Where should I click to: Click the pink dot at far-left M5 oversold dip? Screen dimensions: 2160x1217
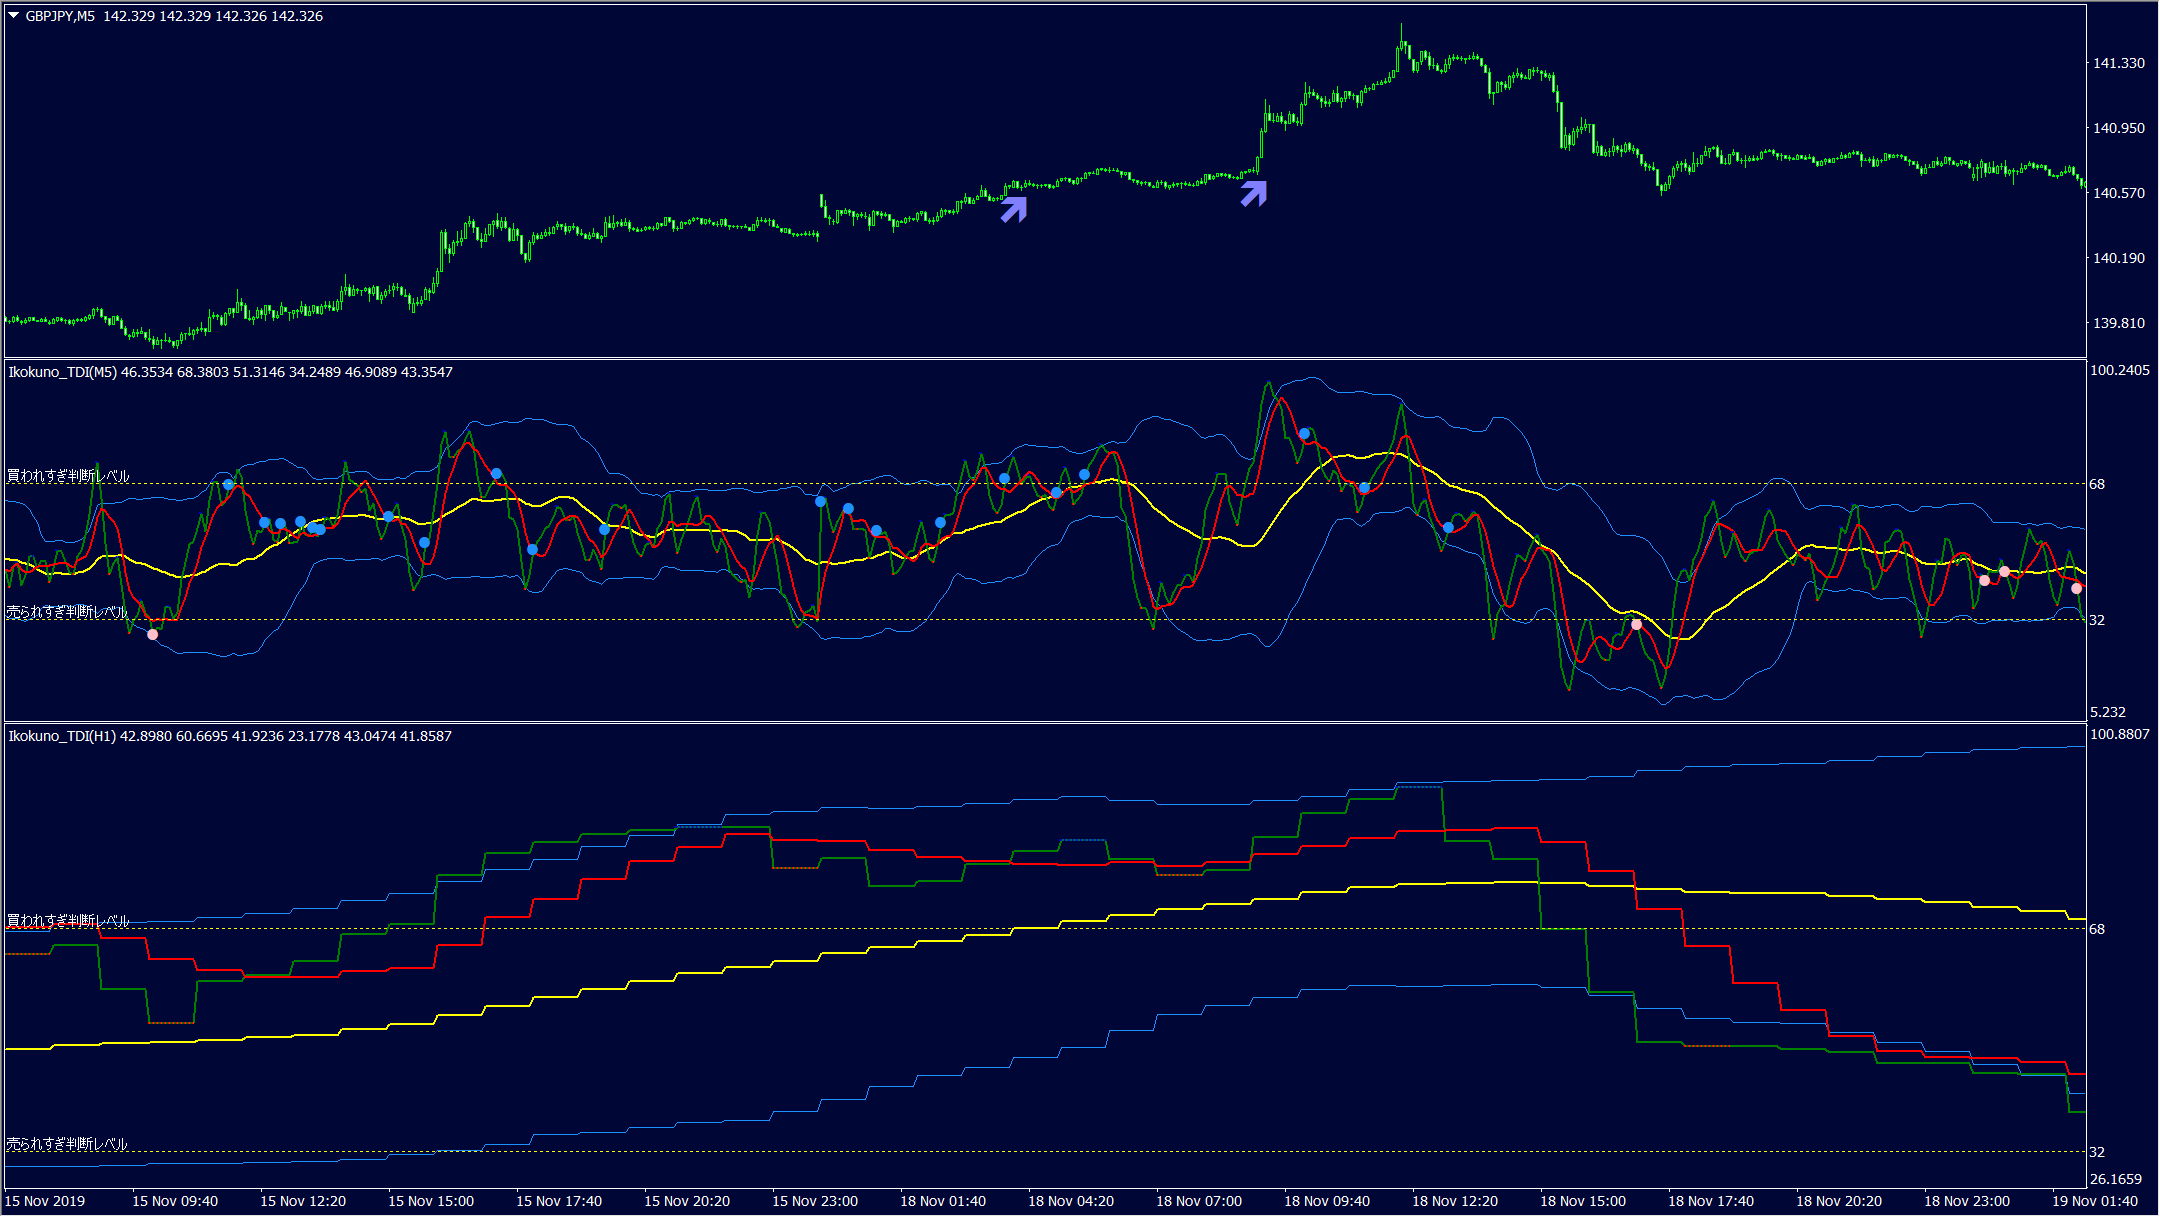tap(152, 634)
